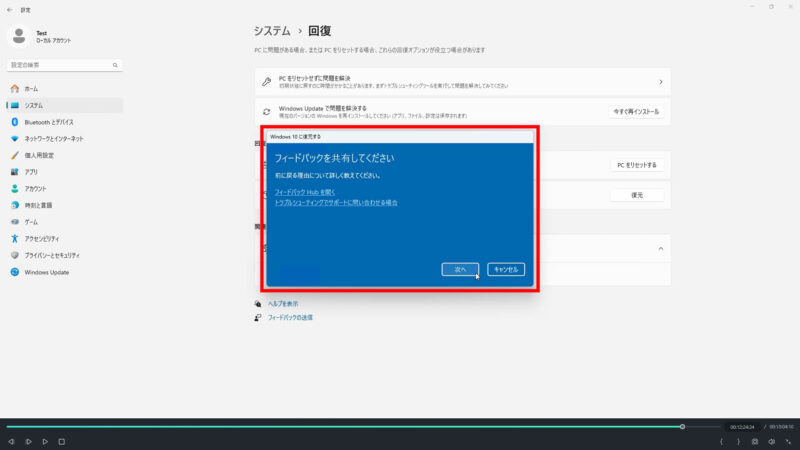Open ホーム in the settings sidebar

[x=31, y=89]
